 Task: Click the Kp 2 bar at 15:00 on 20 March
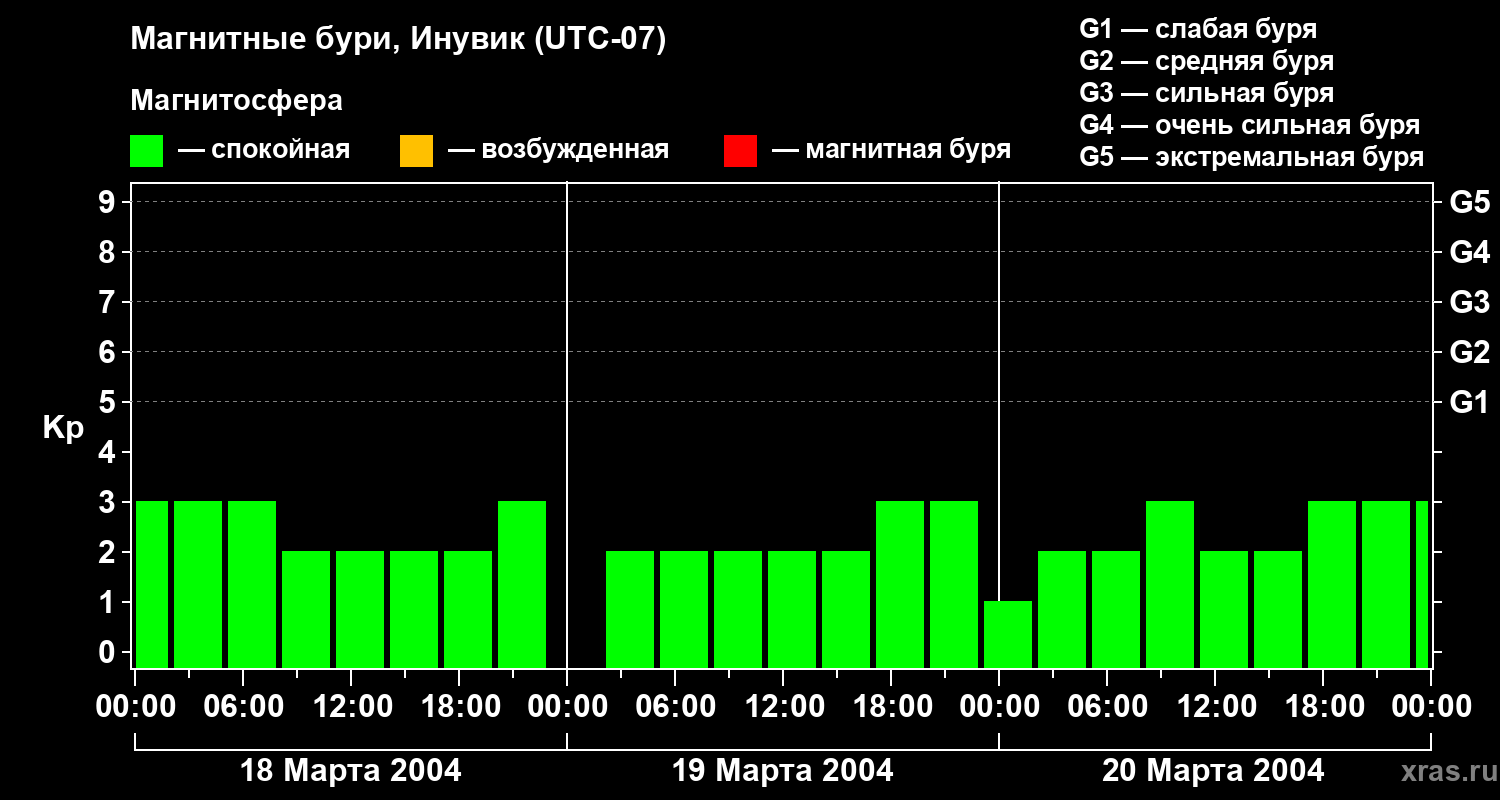(x=1278, y=609)
